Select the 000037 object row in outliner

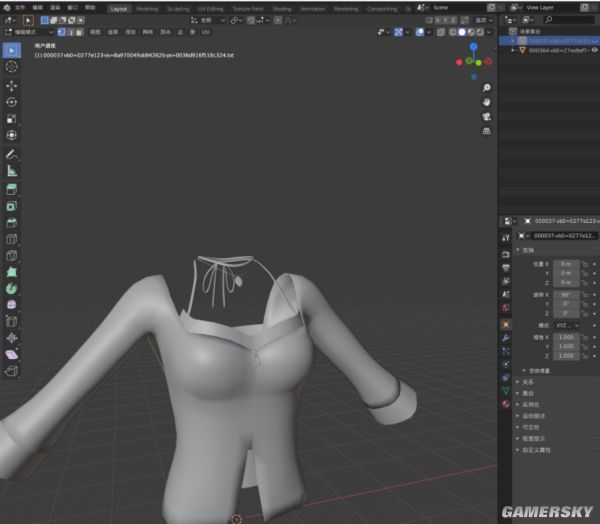[x=549, y=41]
